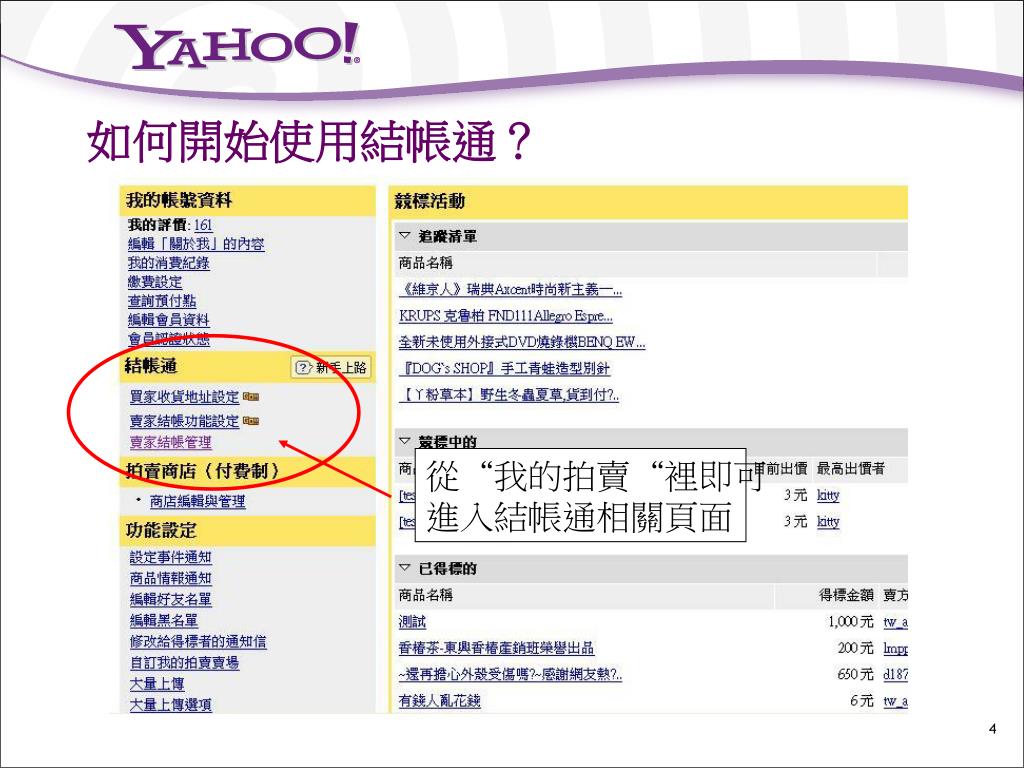
Task: Click the Yahoo! logo
Action: (x=236, y=46)
